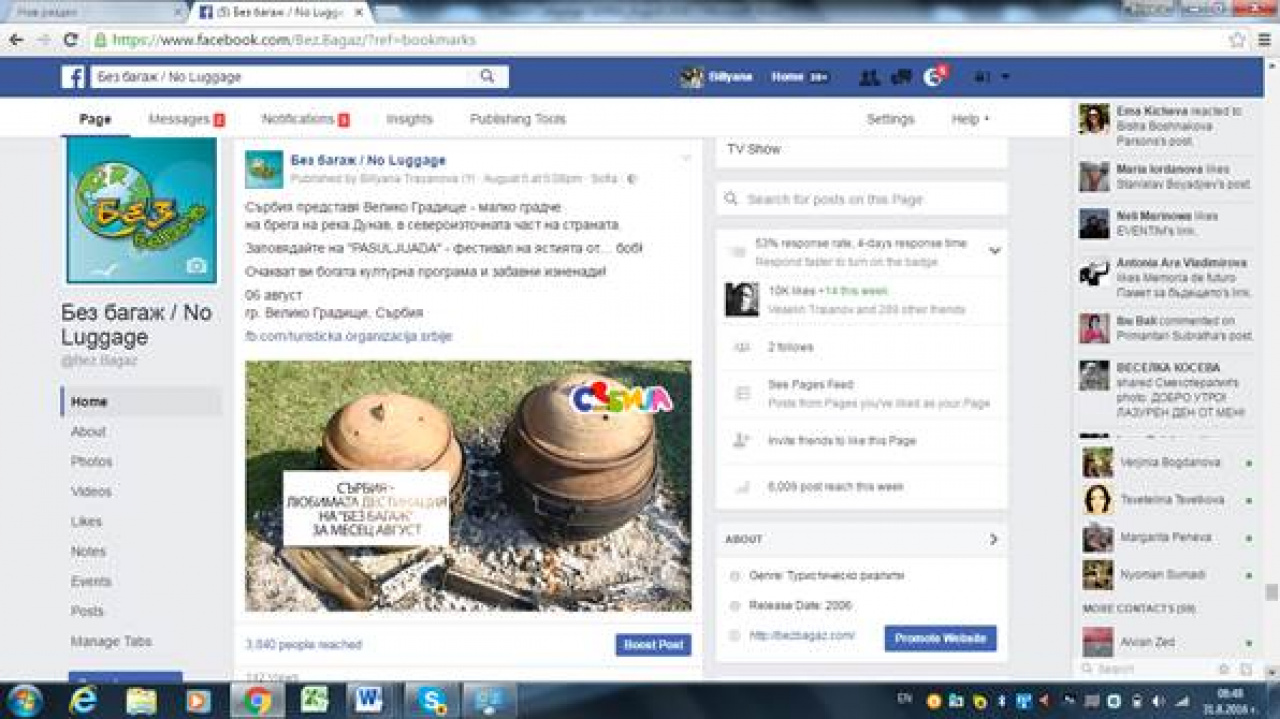Expand the ABOUT section arrow
This screenshot has width=1280, height=719.
pos(993,539)
